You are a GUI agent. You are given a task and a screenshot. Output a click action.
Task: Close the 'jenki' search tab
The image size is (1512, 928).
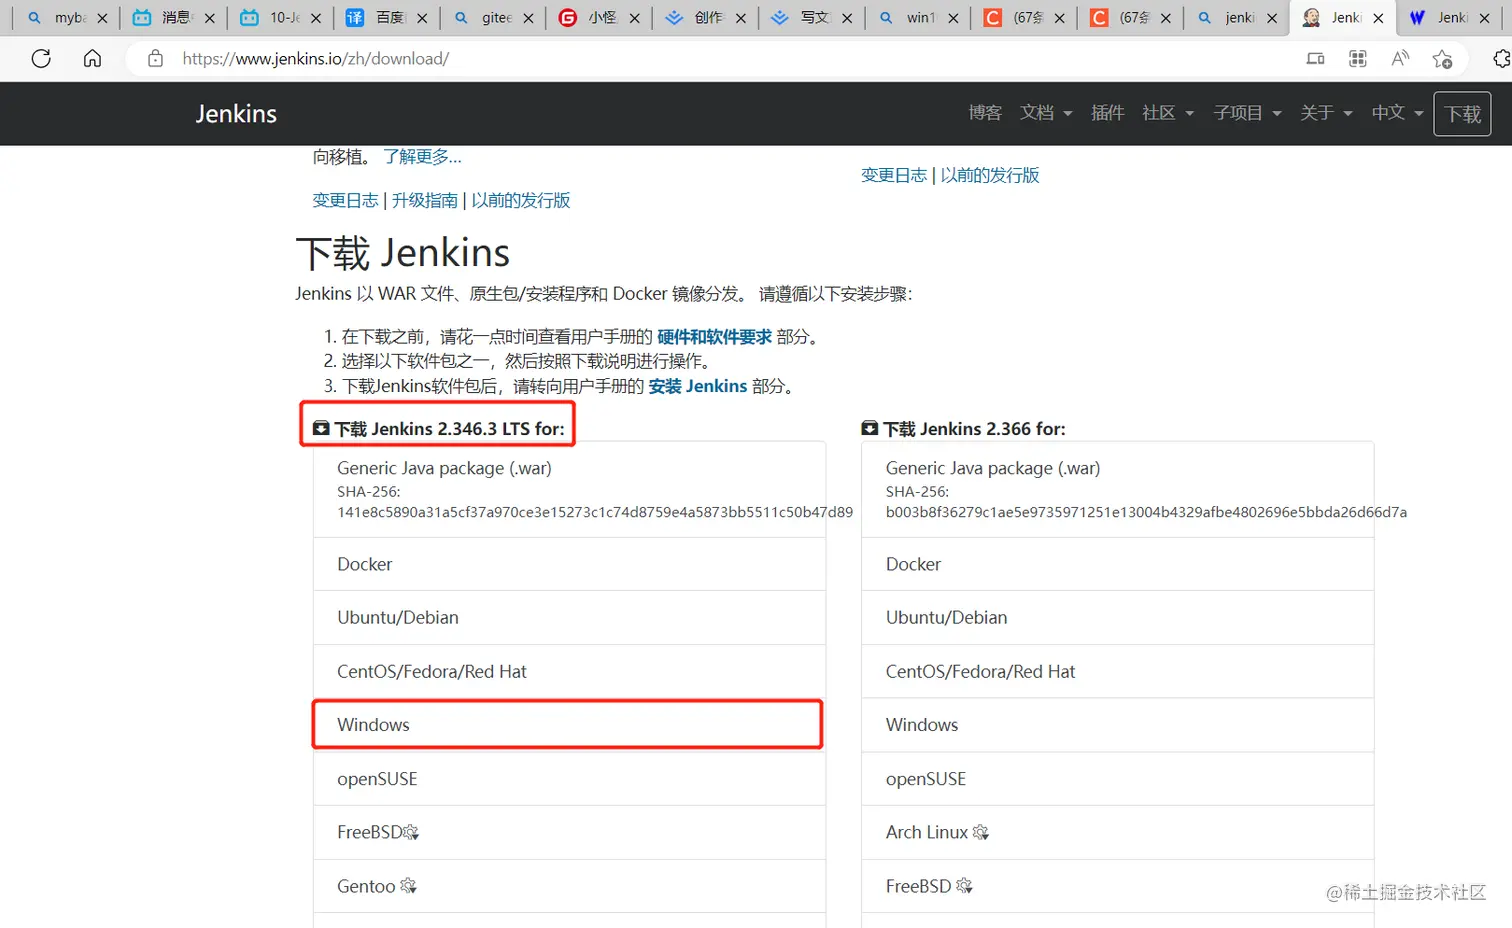pos(1272,18)
